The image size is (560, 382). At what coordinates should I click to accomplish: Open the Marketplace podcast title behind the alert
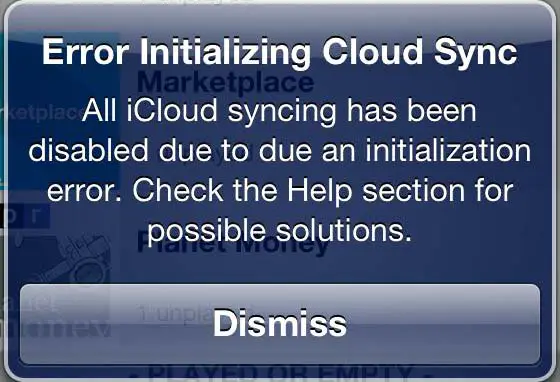click(x=225, y=83)
